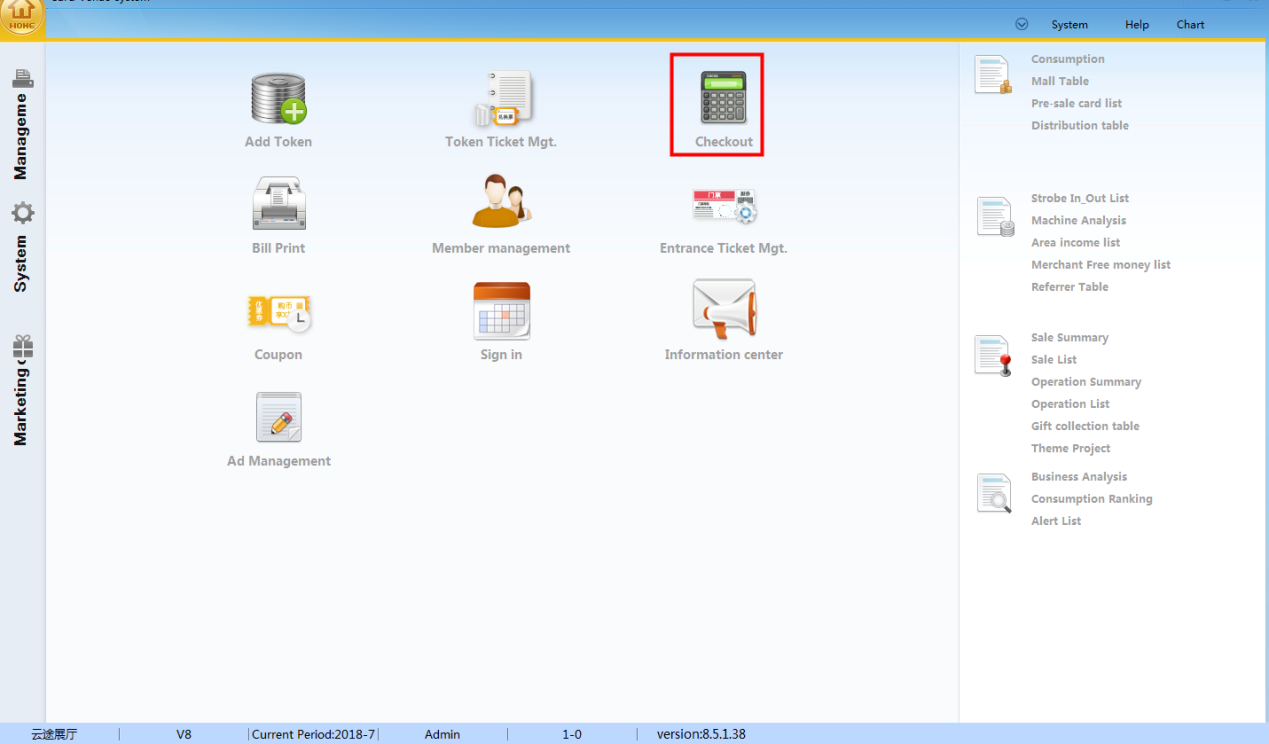Click the 云途展厅 status bar entry

click(x=54, y=734)
